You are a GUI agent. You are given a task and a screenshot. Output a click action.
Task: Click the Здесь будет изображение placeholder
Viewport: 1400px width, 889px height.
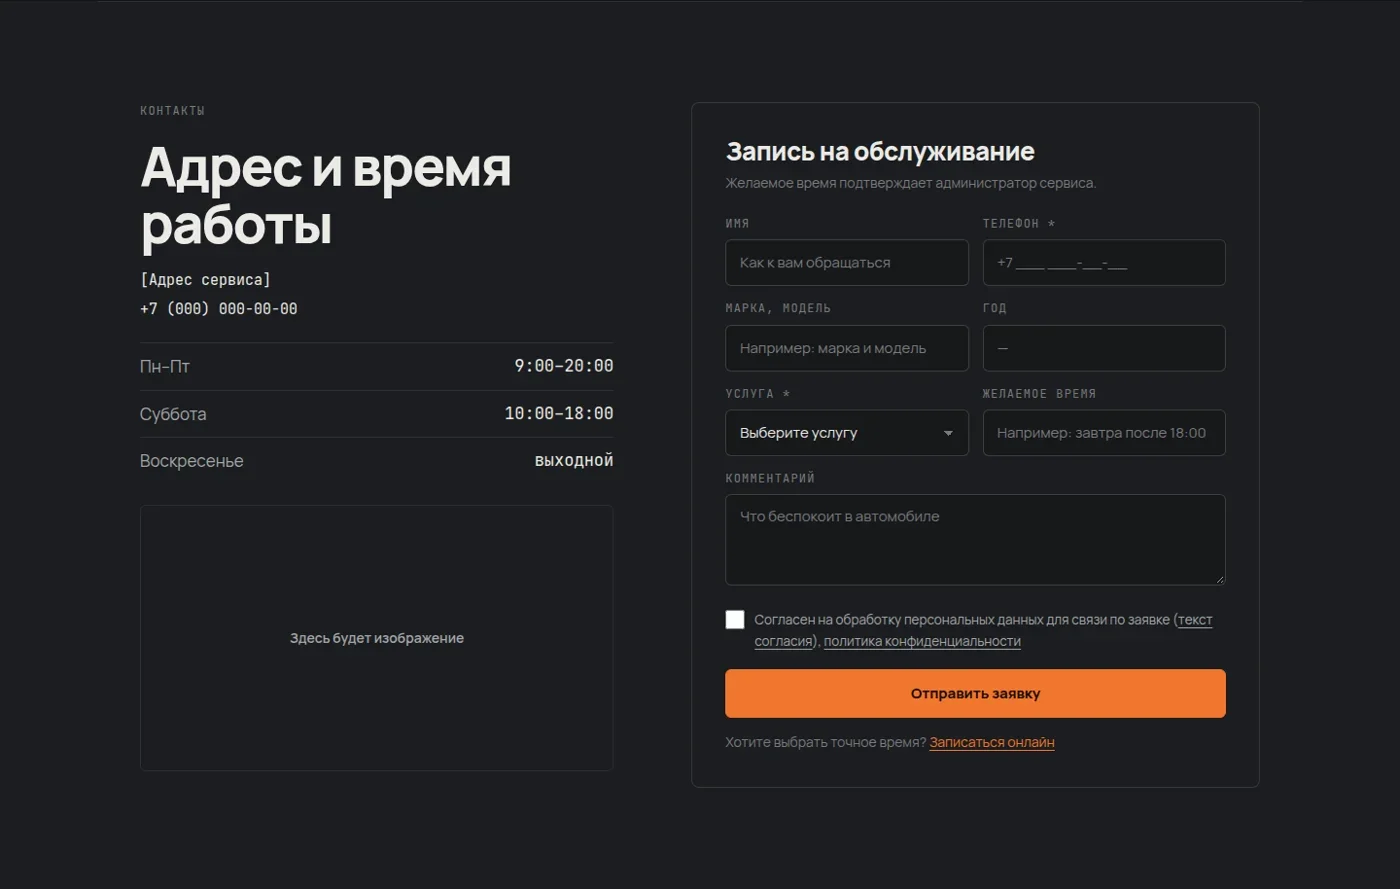(377, 638)
